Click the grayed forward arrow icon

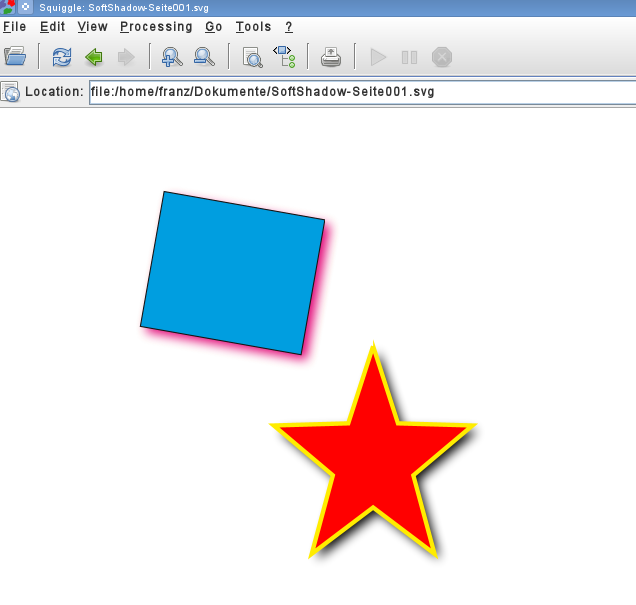tap(126, 57)
